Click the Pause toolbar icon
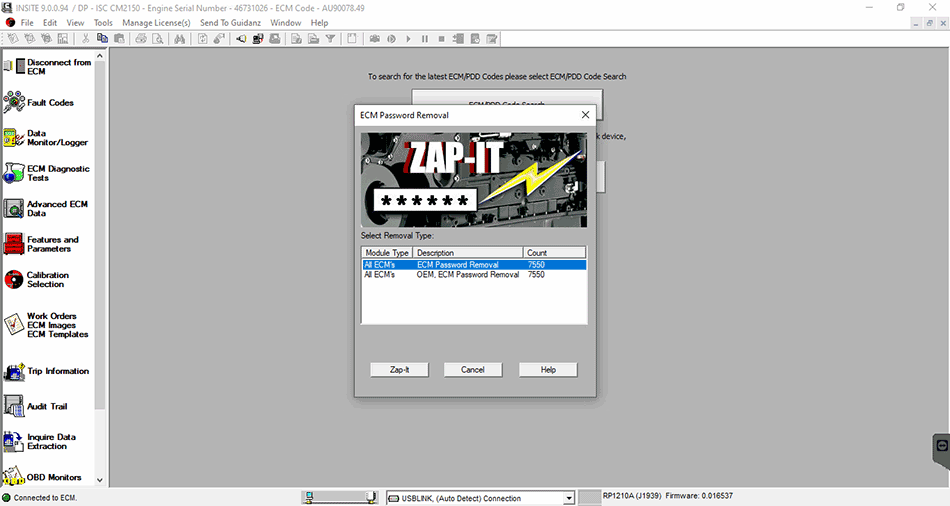 tap(425, 39)
